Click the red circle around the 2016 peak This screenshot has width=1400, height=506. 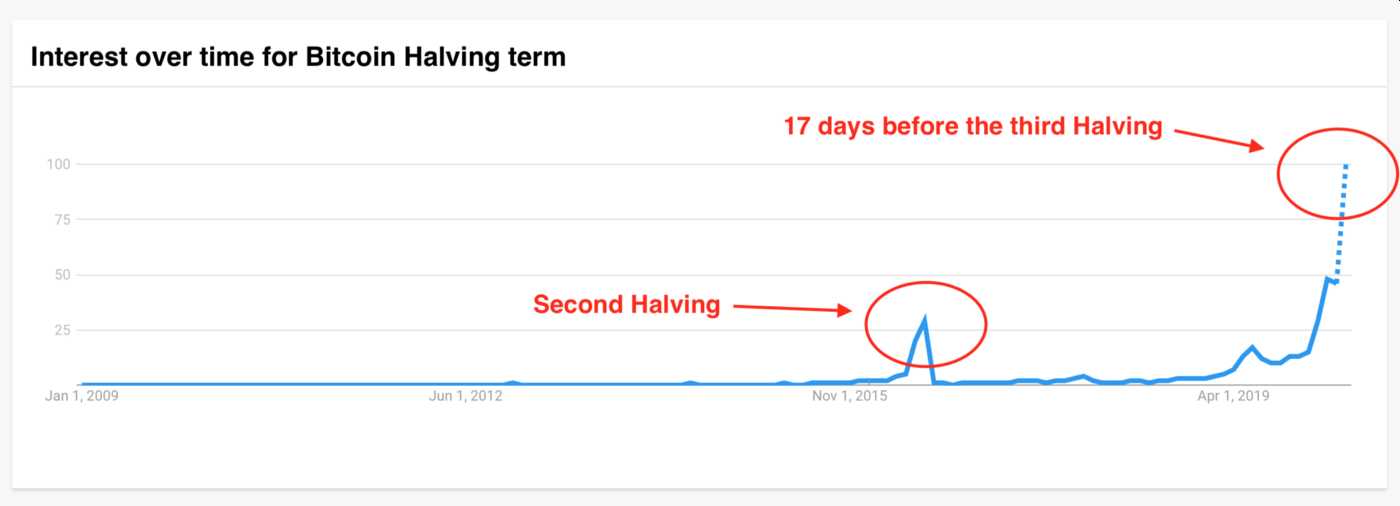point(926,324)
